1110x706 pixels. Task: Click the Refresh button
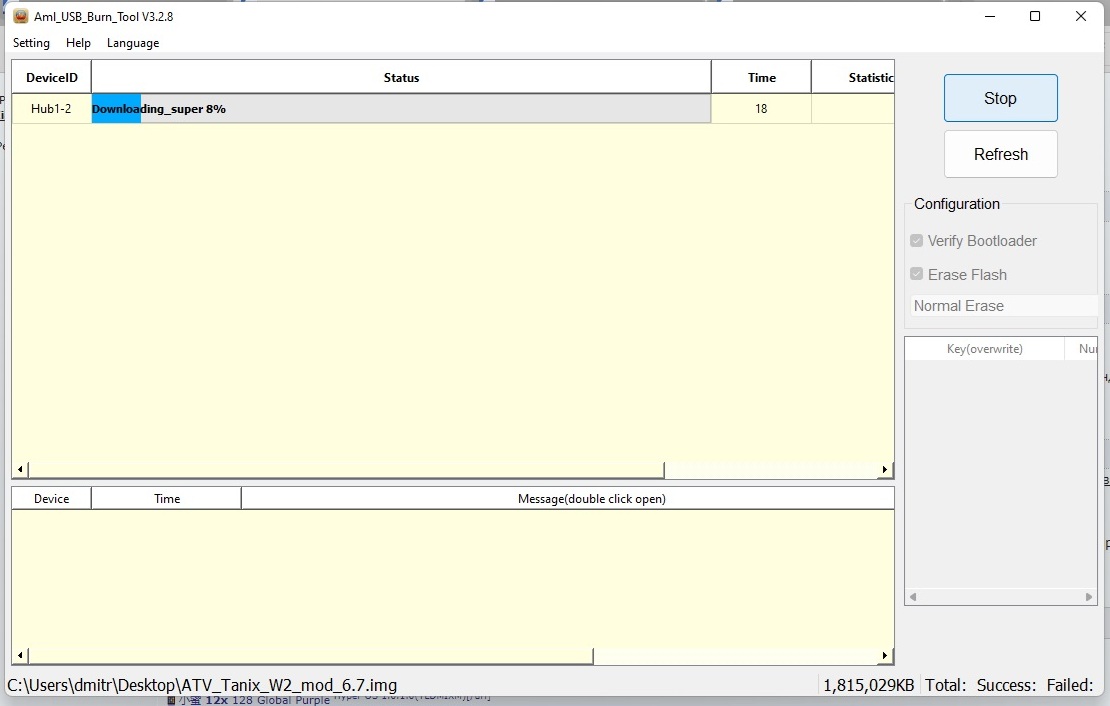1000,154
